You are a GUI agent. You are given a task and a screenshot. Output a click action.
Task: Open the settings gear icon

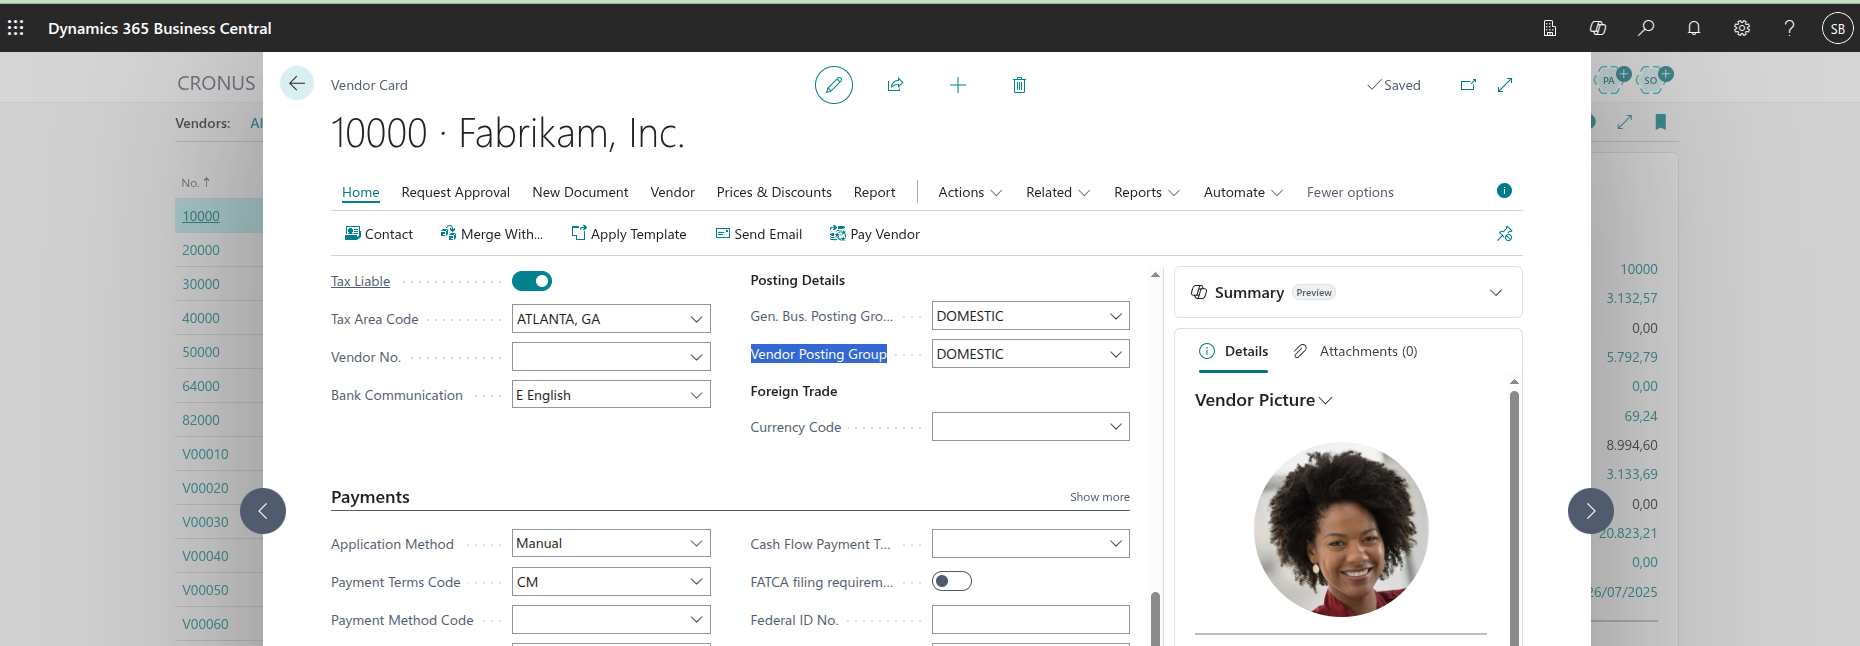[x=1742, y=28]
